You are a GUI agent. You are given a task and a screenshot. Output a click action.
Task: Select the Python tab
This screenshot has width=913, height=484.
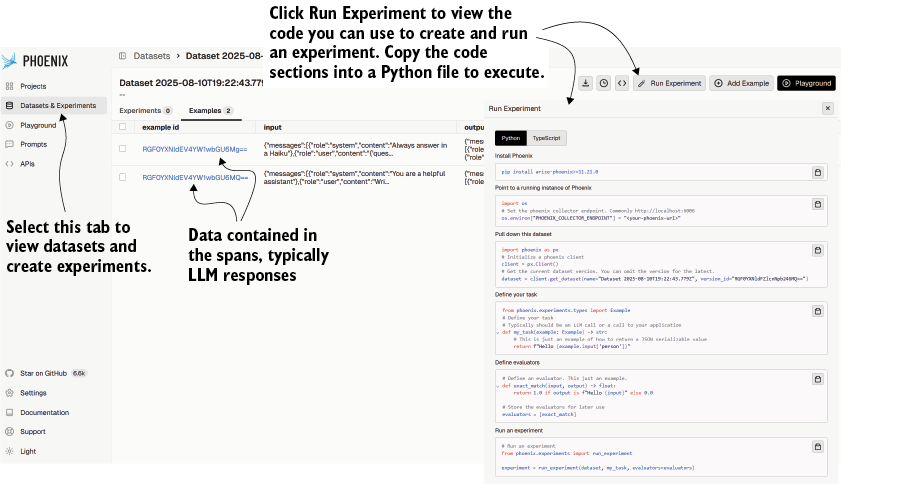point(511,138)
